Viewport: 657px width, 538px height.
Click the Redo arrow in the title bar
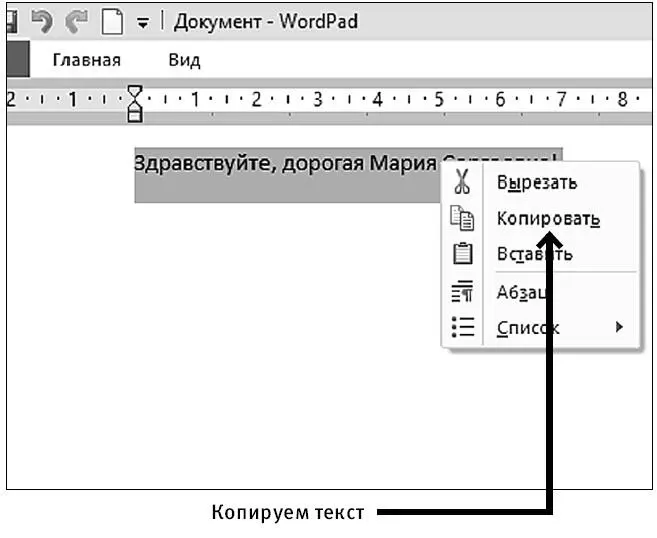point(77,21)
